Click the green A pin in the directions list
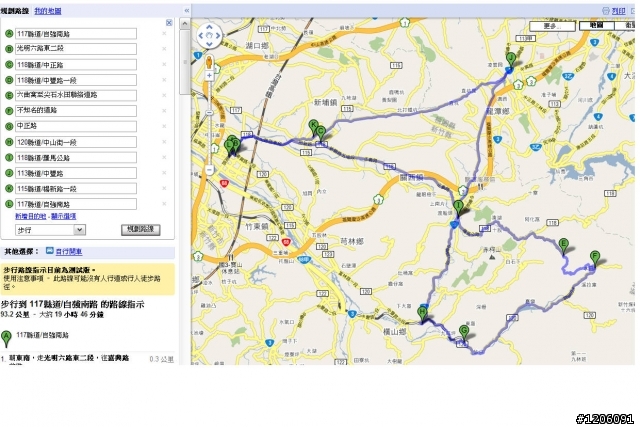Viewport: 640px width, 427px height. click(x=6, y=338)
